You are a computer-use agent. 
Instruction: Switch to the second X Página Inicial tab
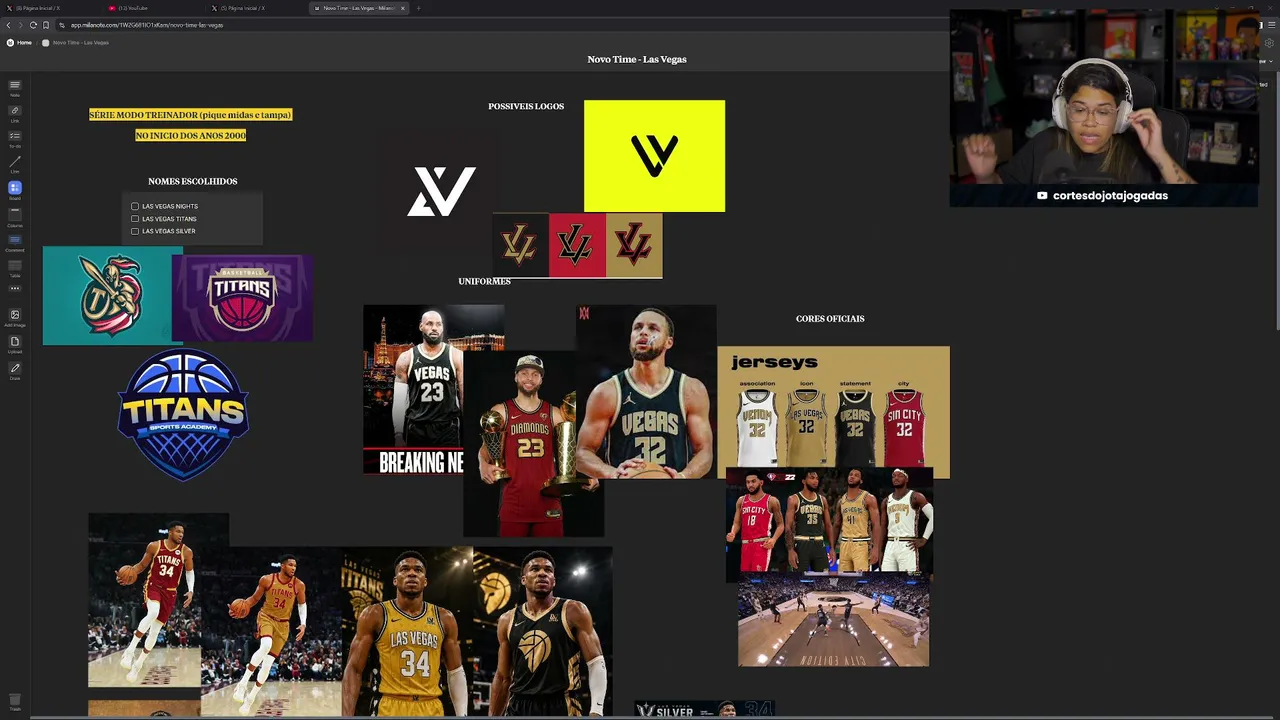click(x=257, y=8)
